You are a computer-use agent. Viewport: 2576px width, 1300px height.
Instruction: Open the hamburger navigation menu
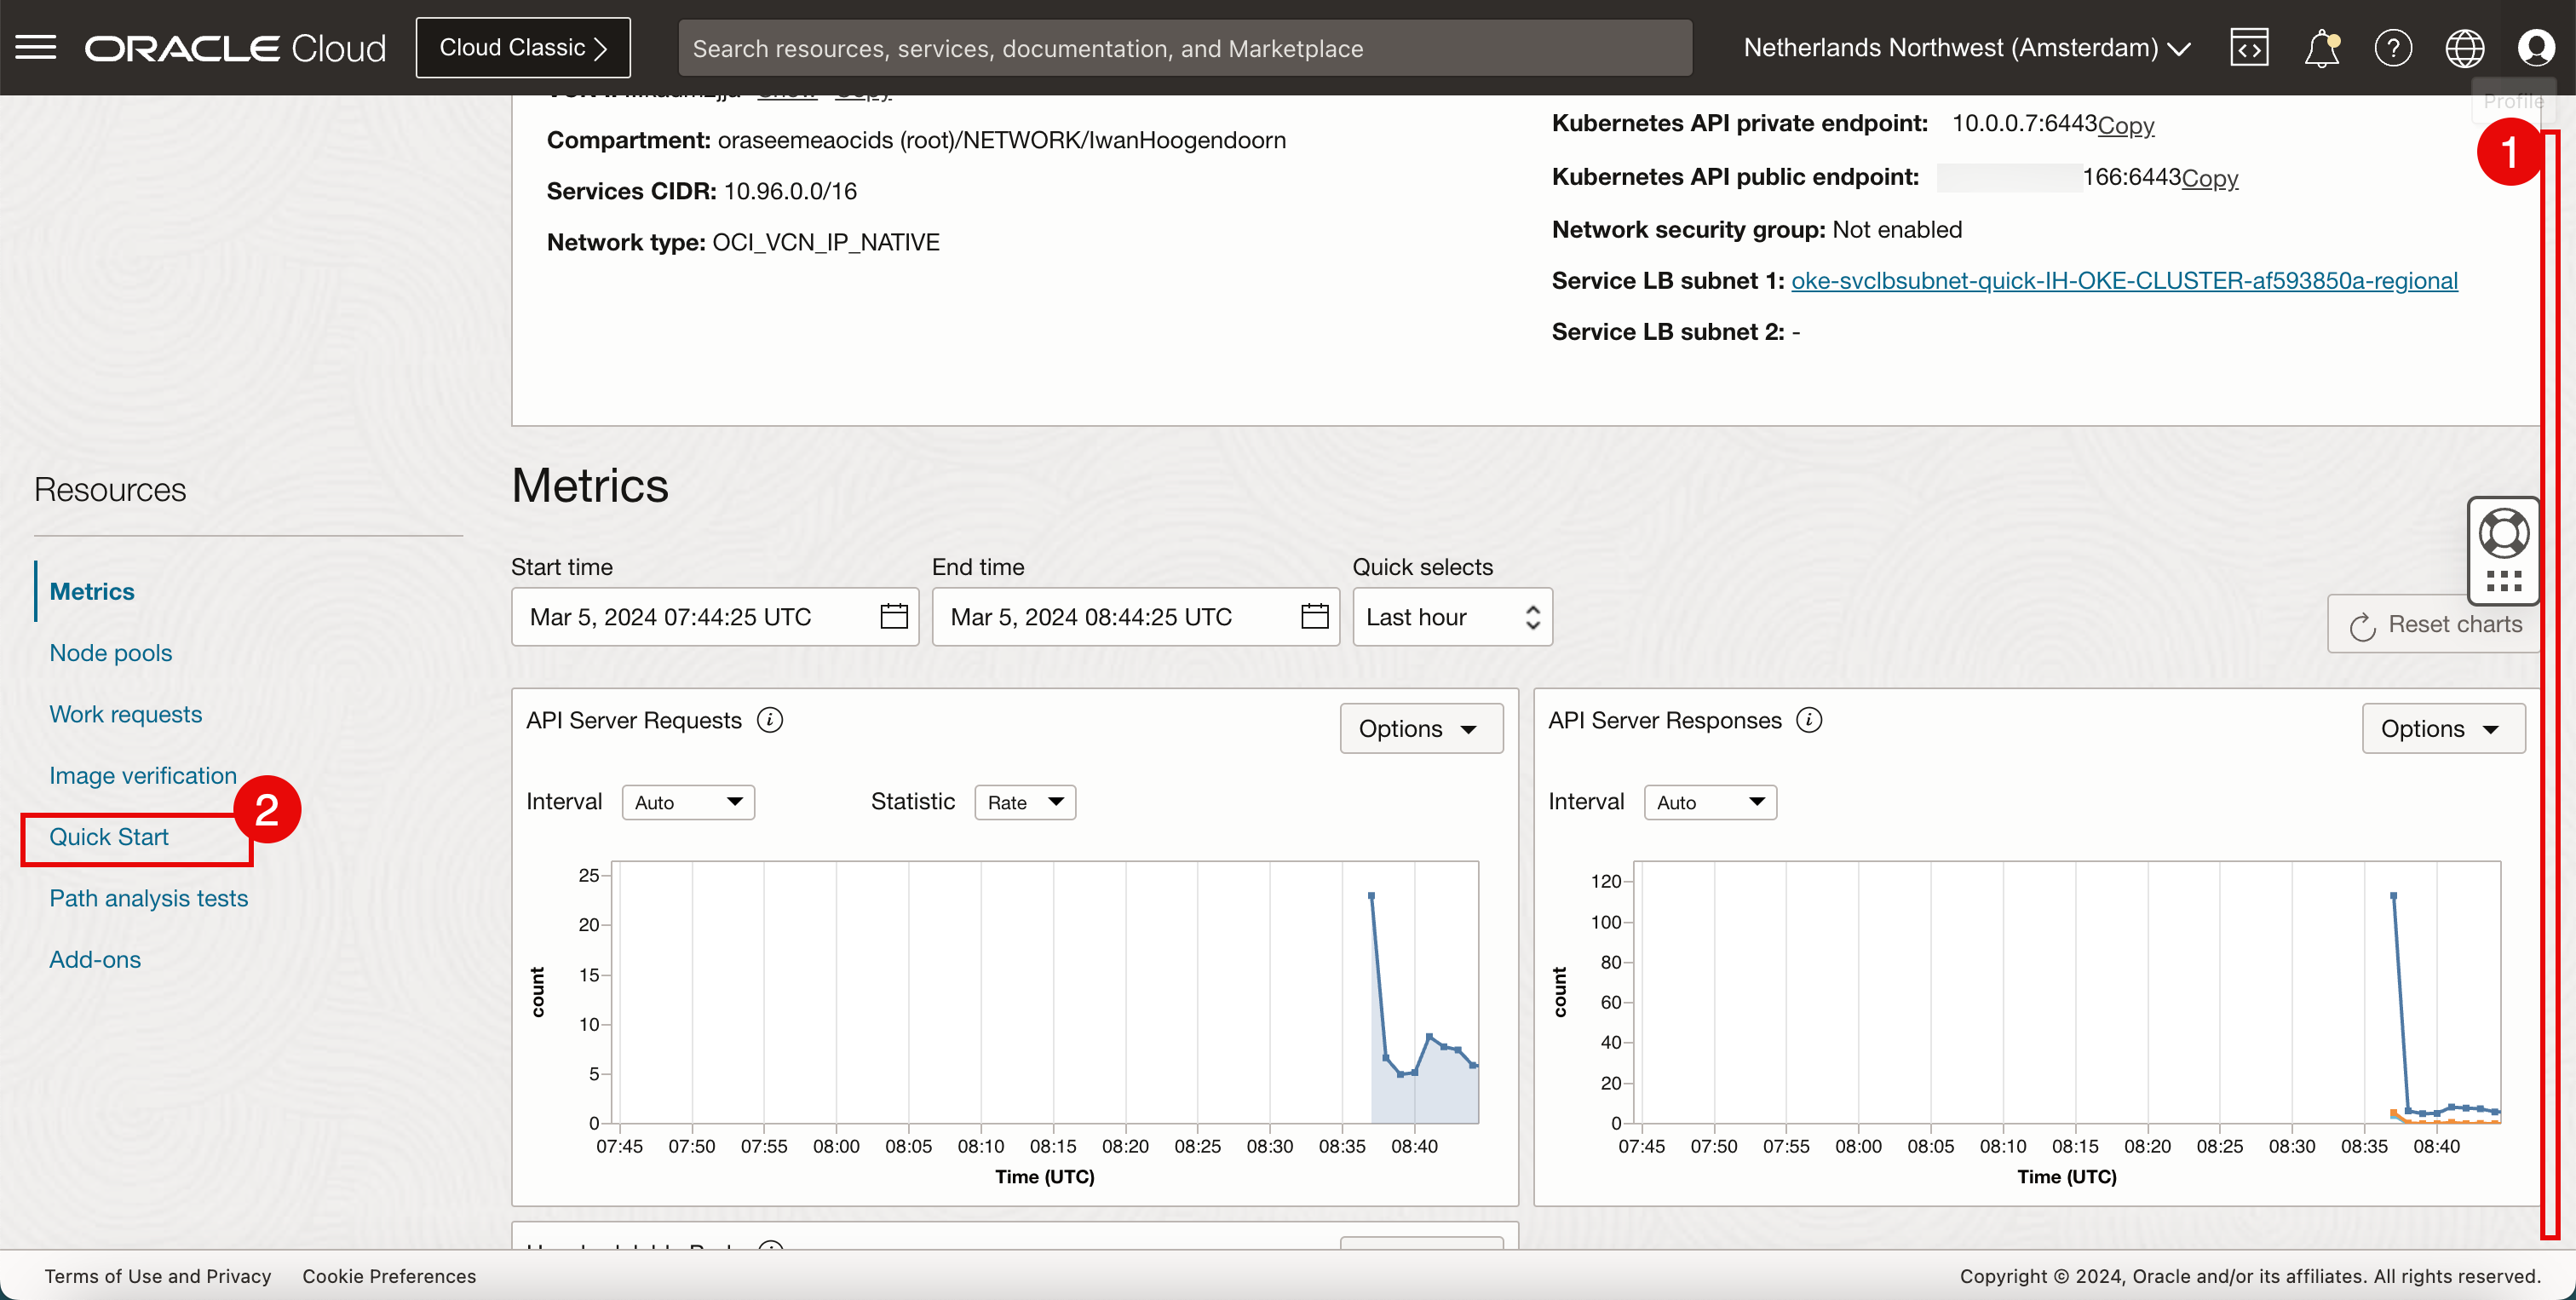point(36,47)
